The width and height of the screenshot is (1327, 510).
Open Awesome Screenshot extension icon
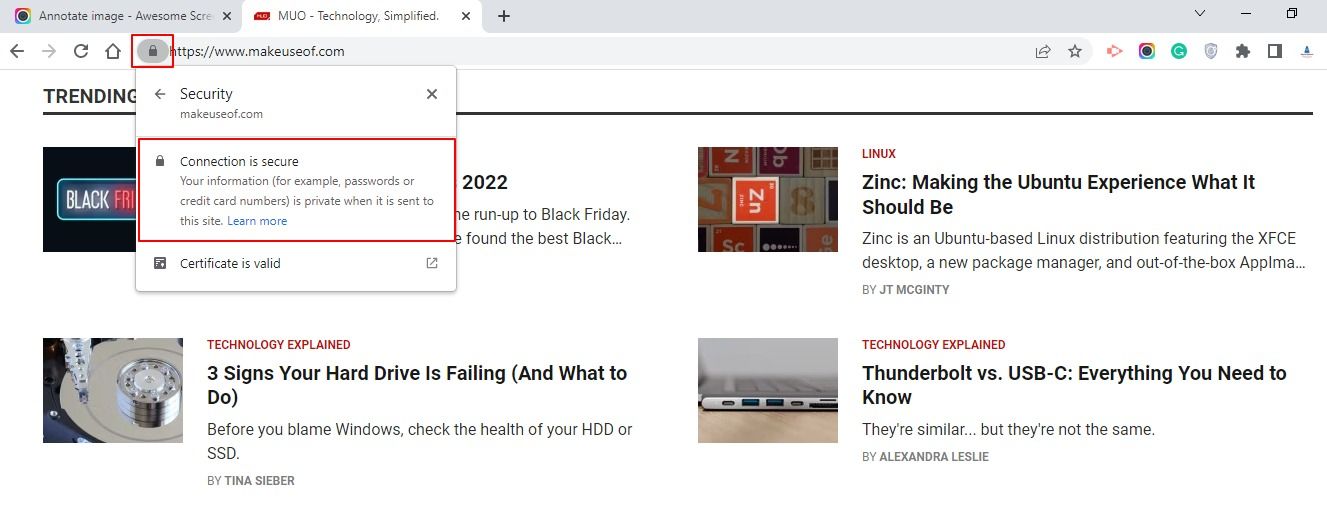click(x=1147, y=51)
